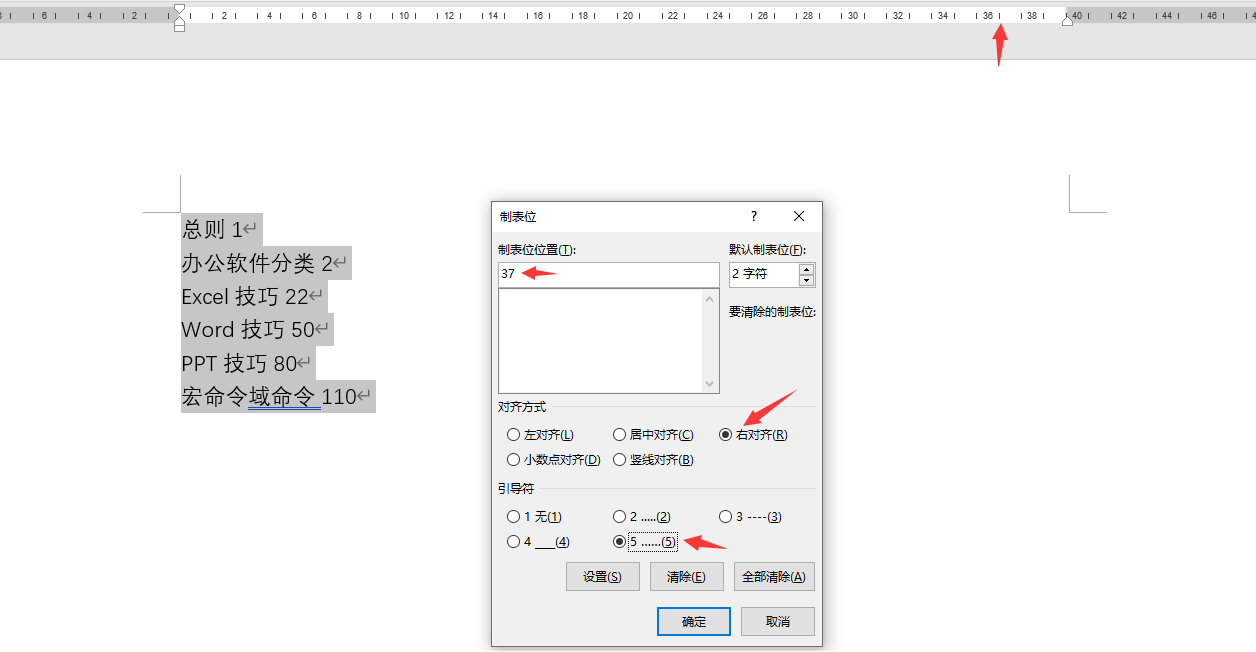Click the 全部清除(A) button
Viewport: 1256px width, 652px height.
774,577
